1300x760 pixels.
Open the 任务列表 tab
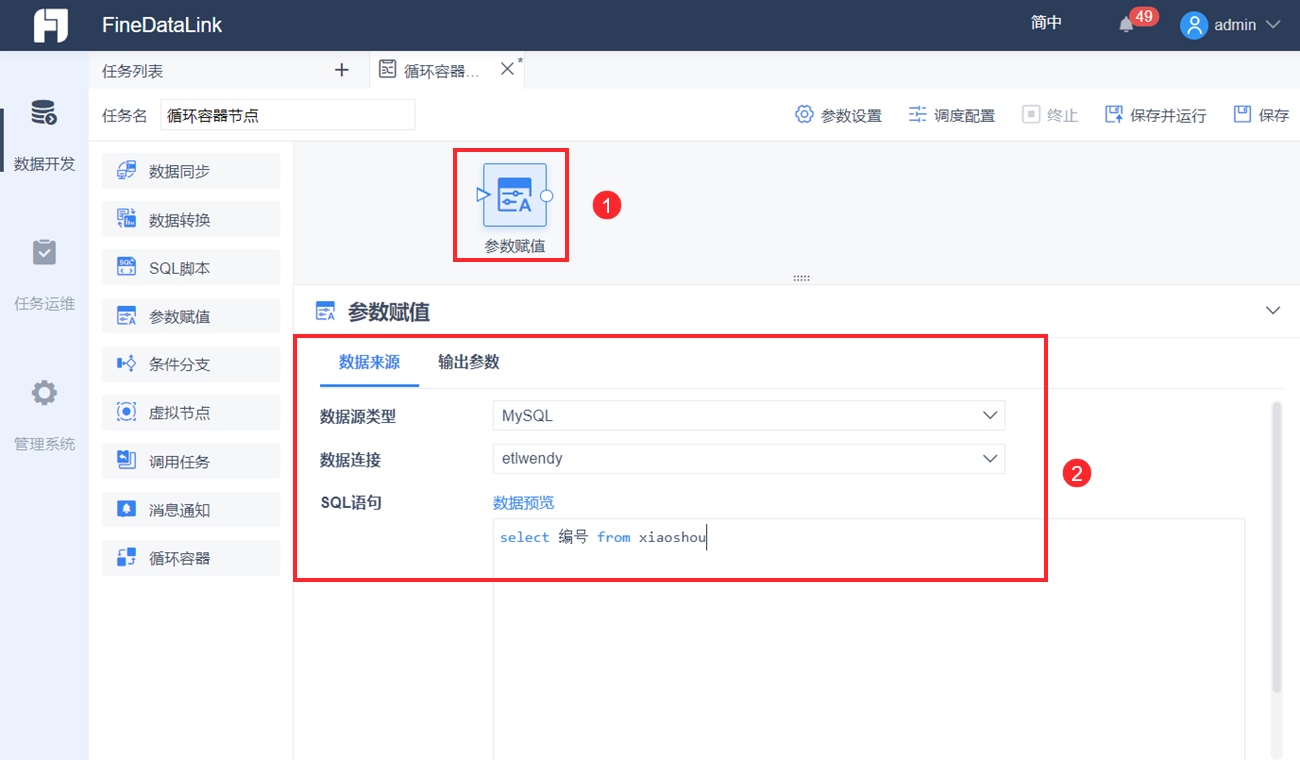133,71
